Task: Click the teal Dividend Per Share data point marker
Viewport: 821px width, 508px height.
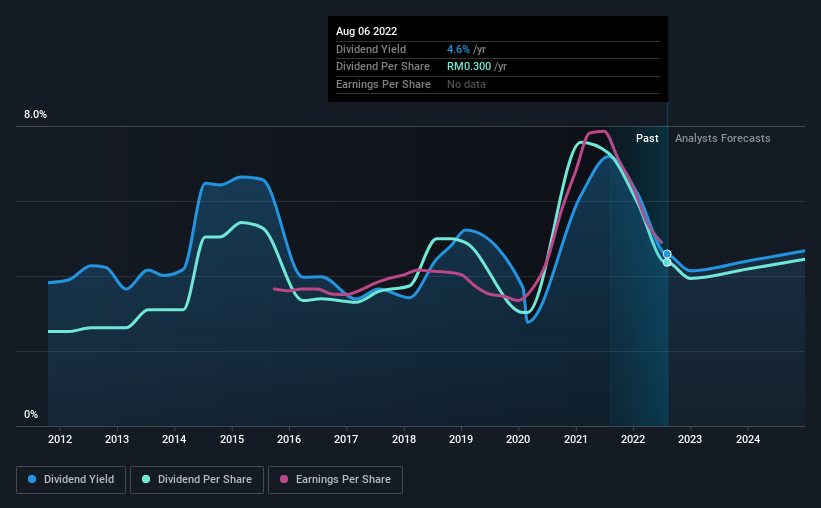Action: click(667, 262)
